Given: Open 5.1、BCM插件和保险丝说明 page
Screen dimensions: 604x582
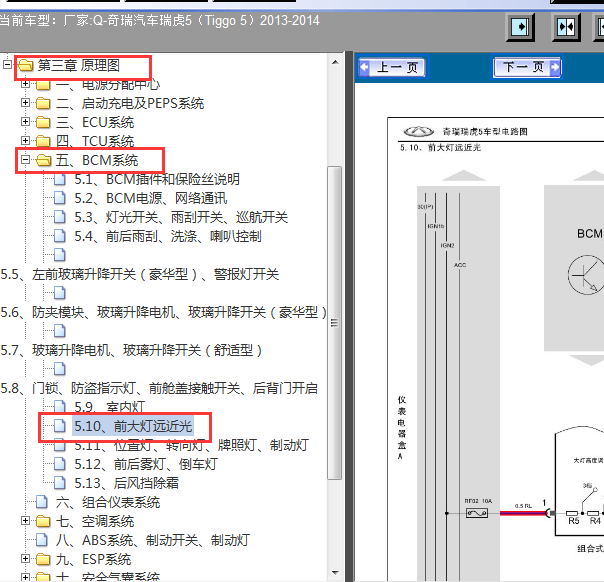Looking at the screenshot, I should coord(157,179).
